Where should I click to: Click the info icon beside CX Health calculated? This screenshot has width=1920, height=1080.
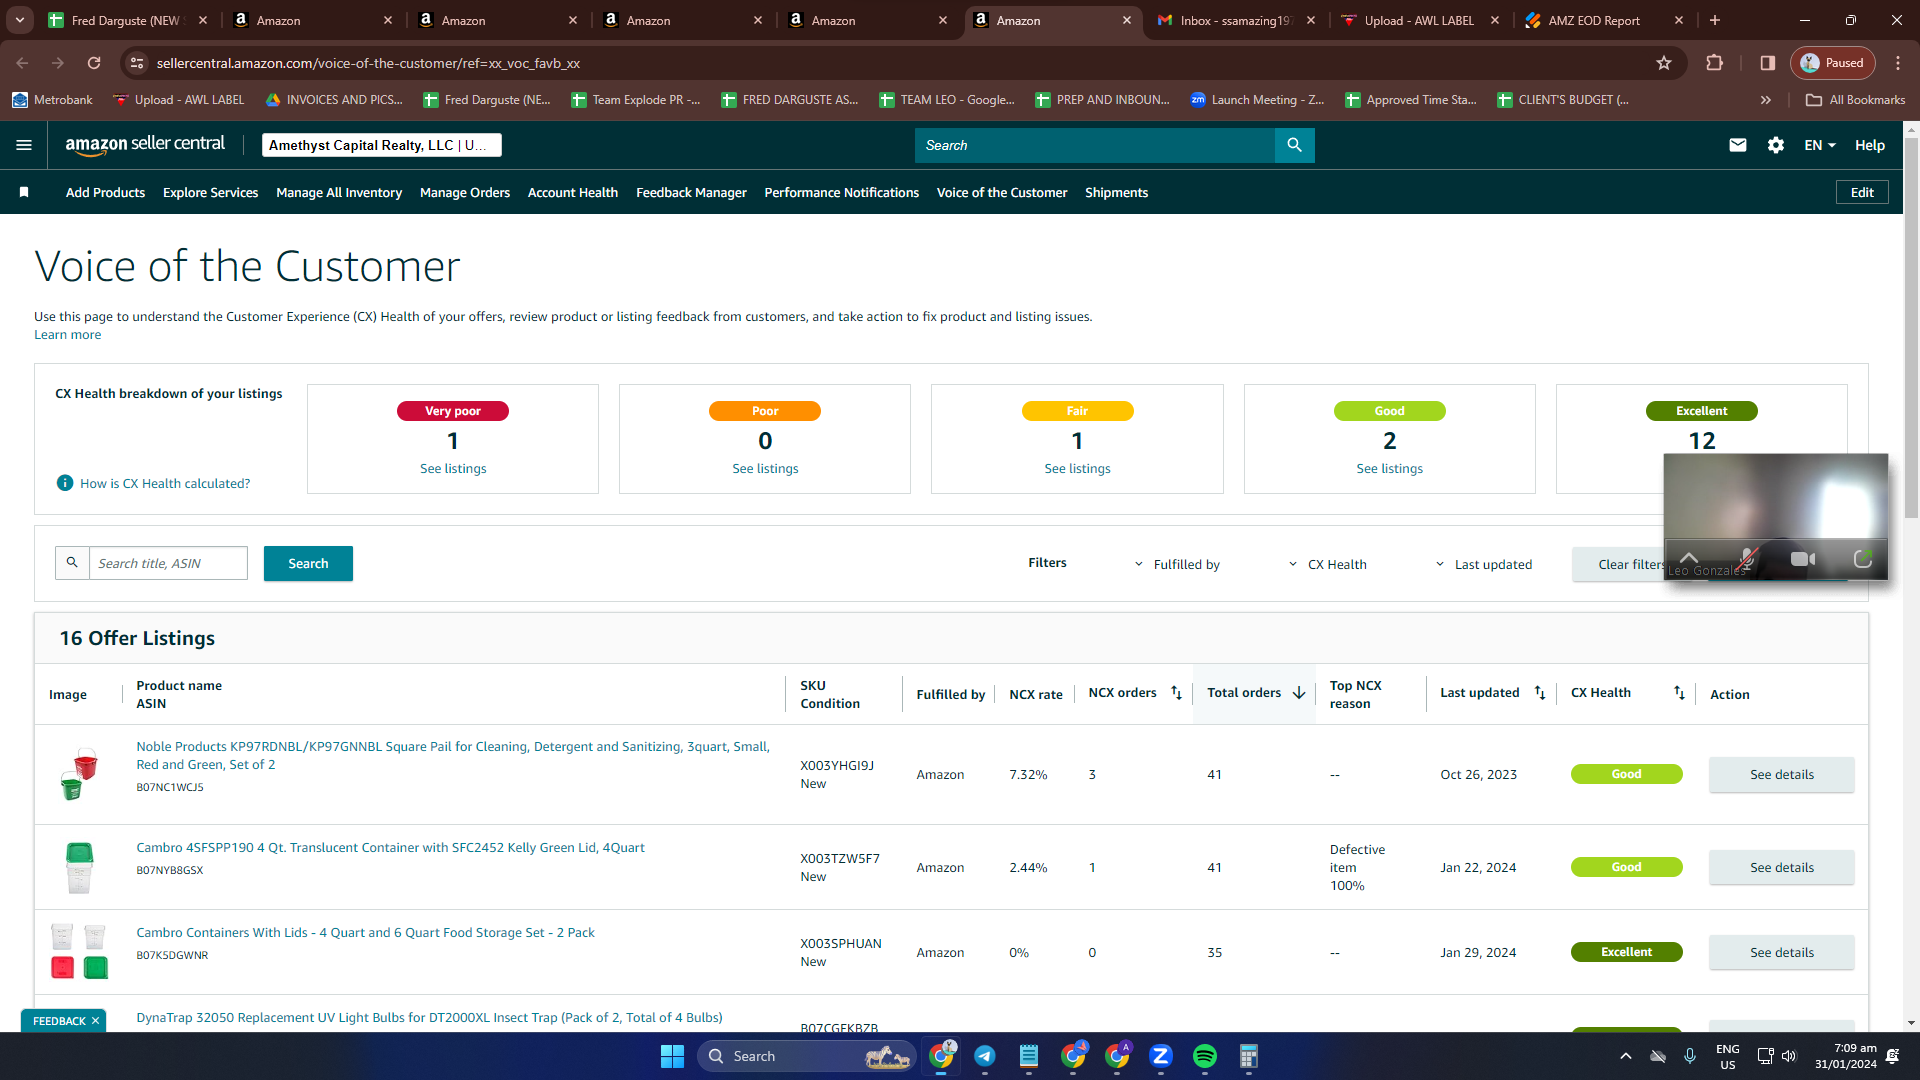pos(65,483)
